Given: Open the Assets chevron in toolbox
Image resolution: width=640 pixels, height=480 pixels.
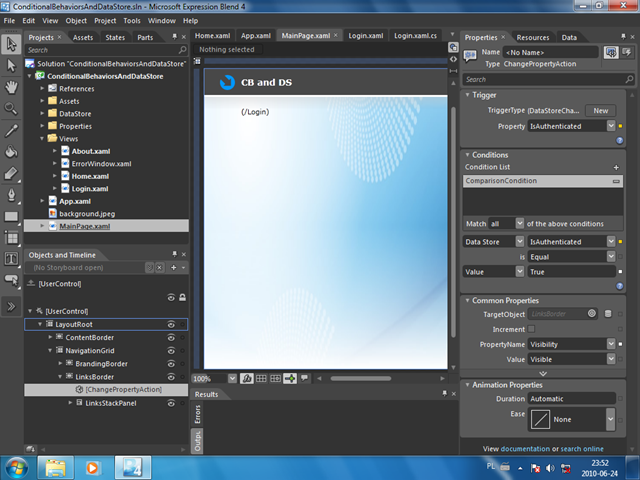Looking at the screenshot, I should point(11,306).
